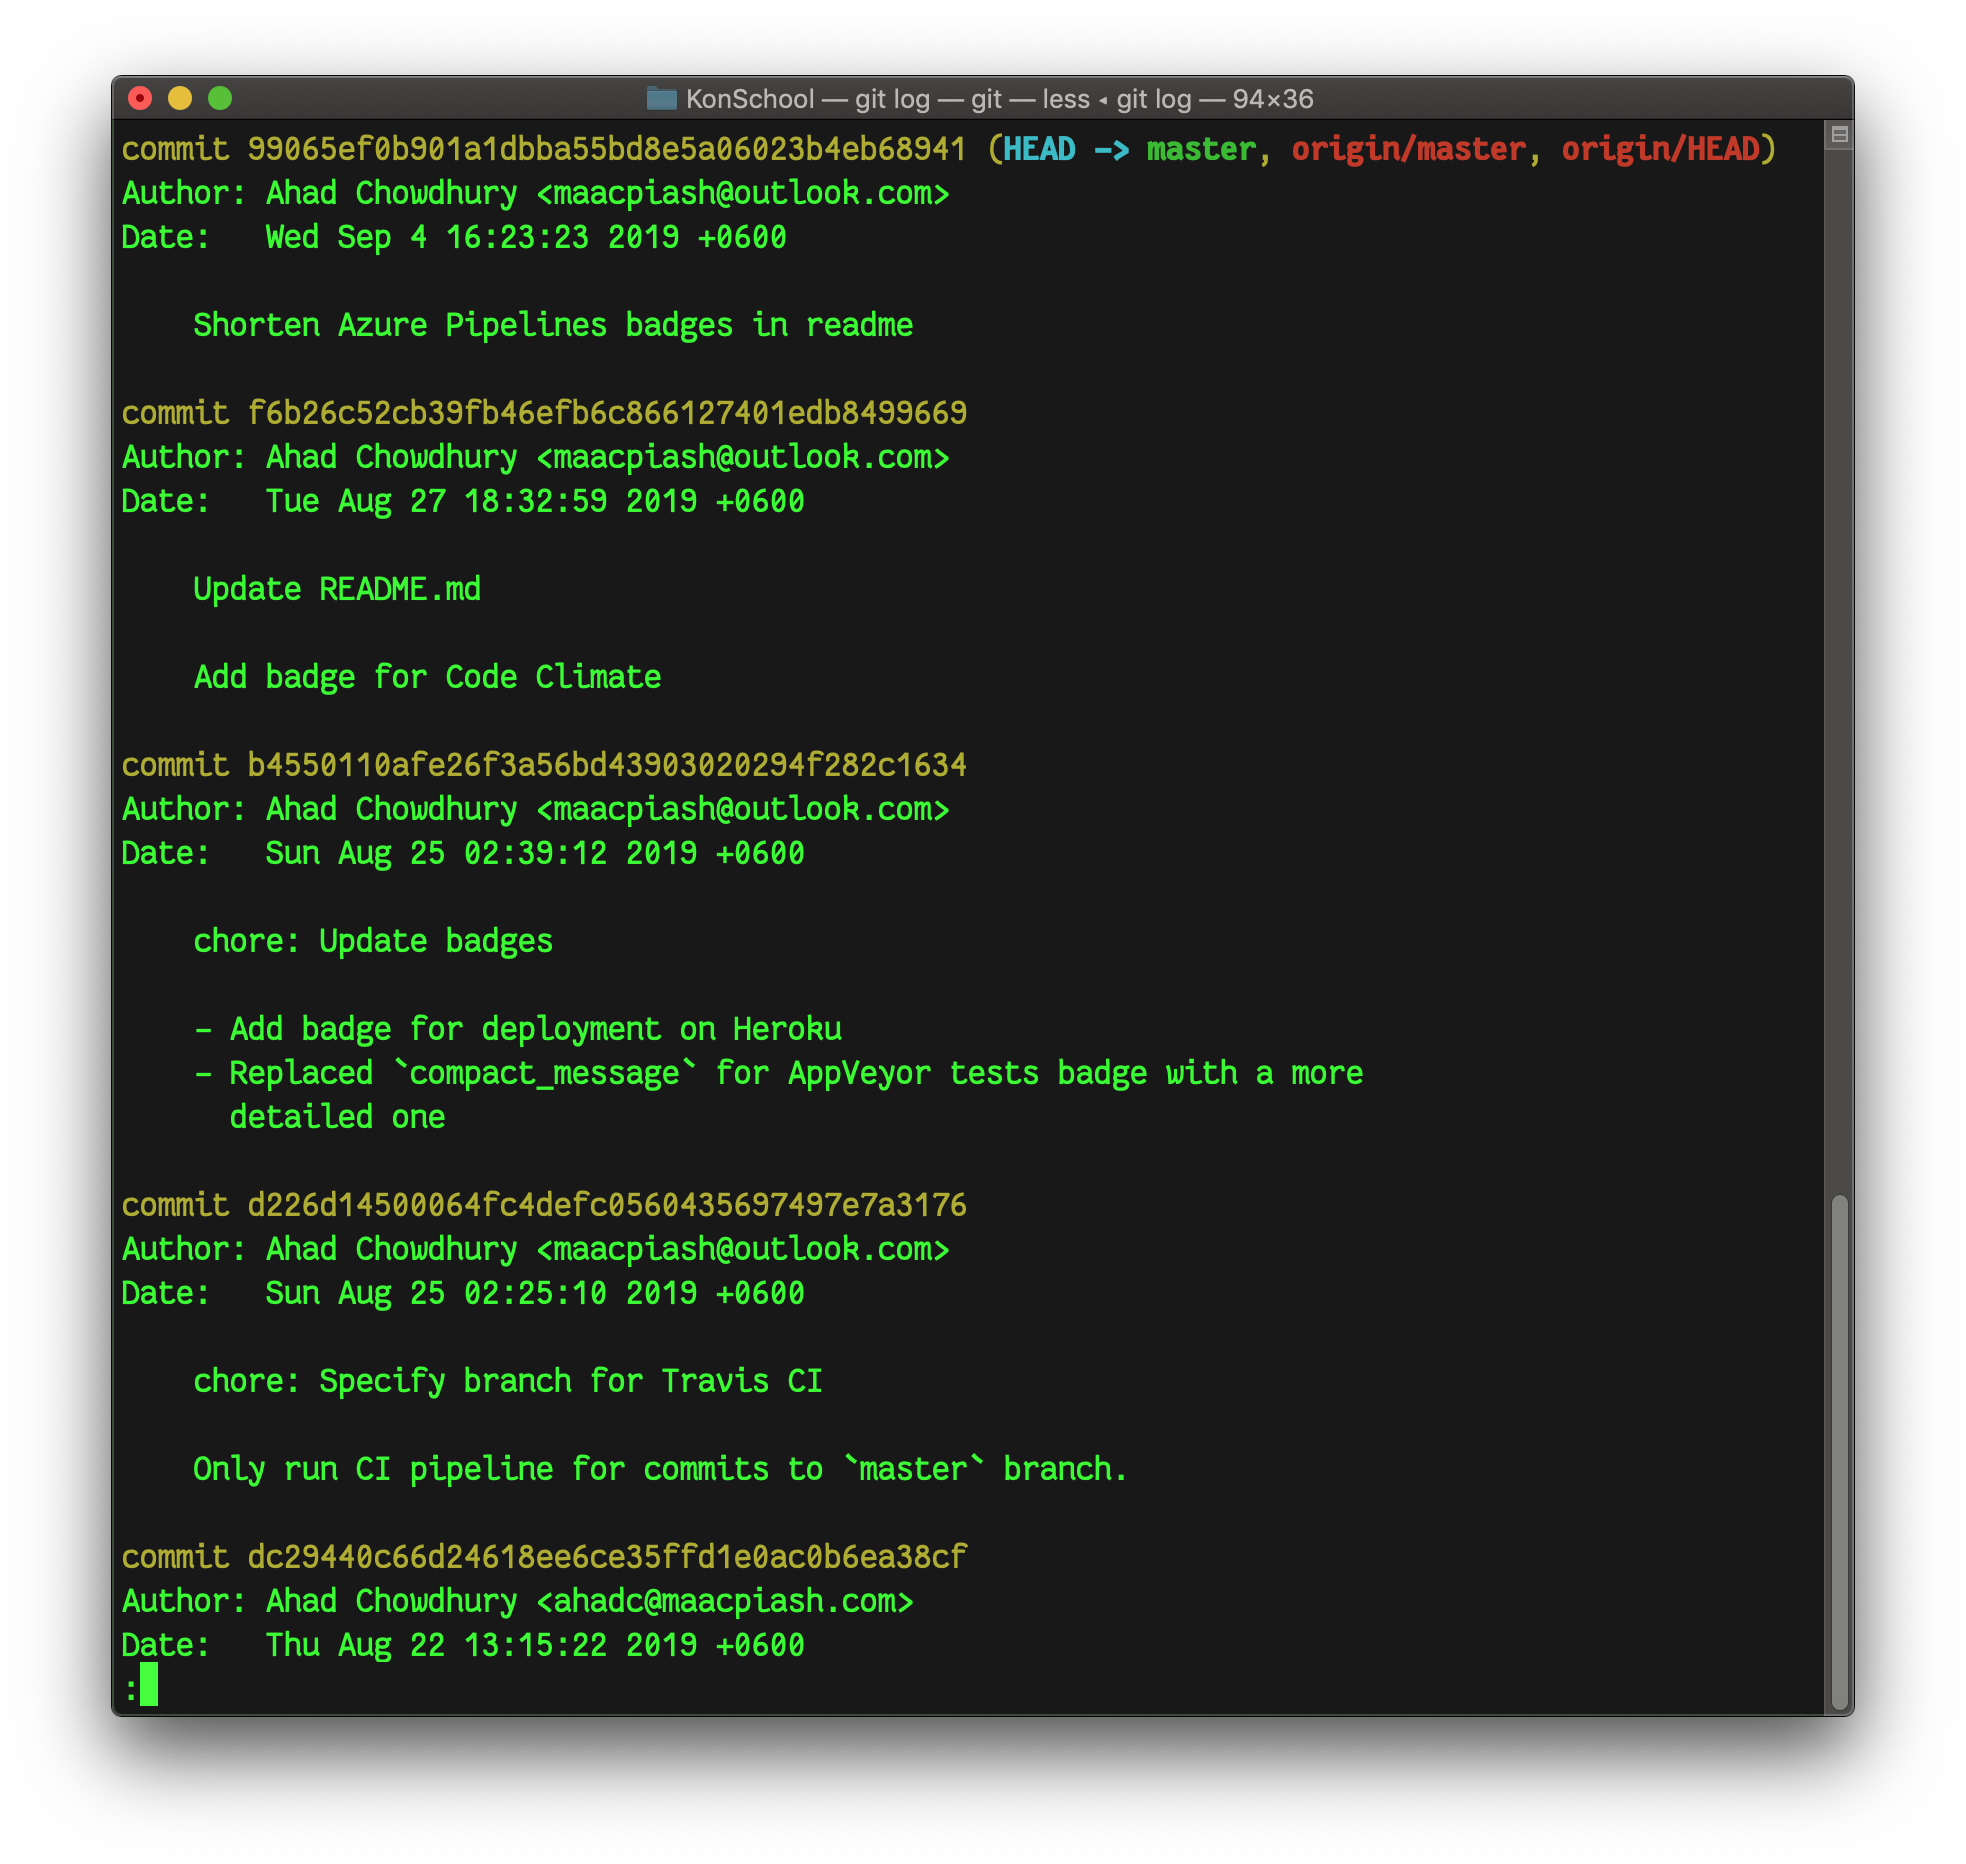
Task: Click date 'Thu Aug 22 13:15:22 2019 +0600'
Action: [x=535, y=1645]
